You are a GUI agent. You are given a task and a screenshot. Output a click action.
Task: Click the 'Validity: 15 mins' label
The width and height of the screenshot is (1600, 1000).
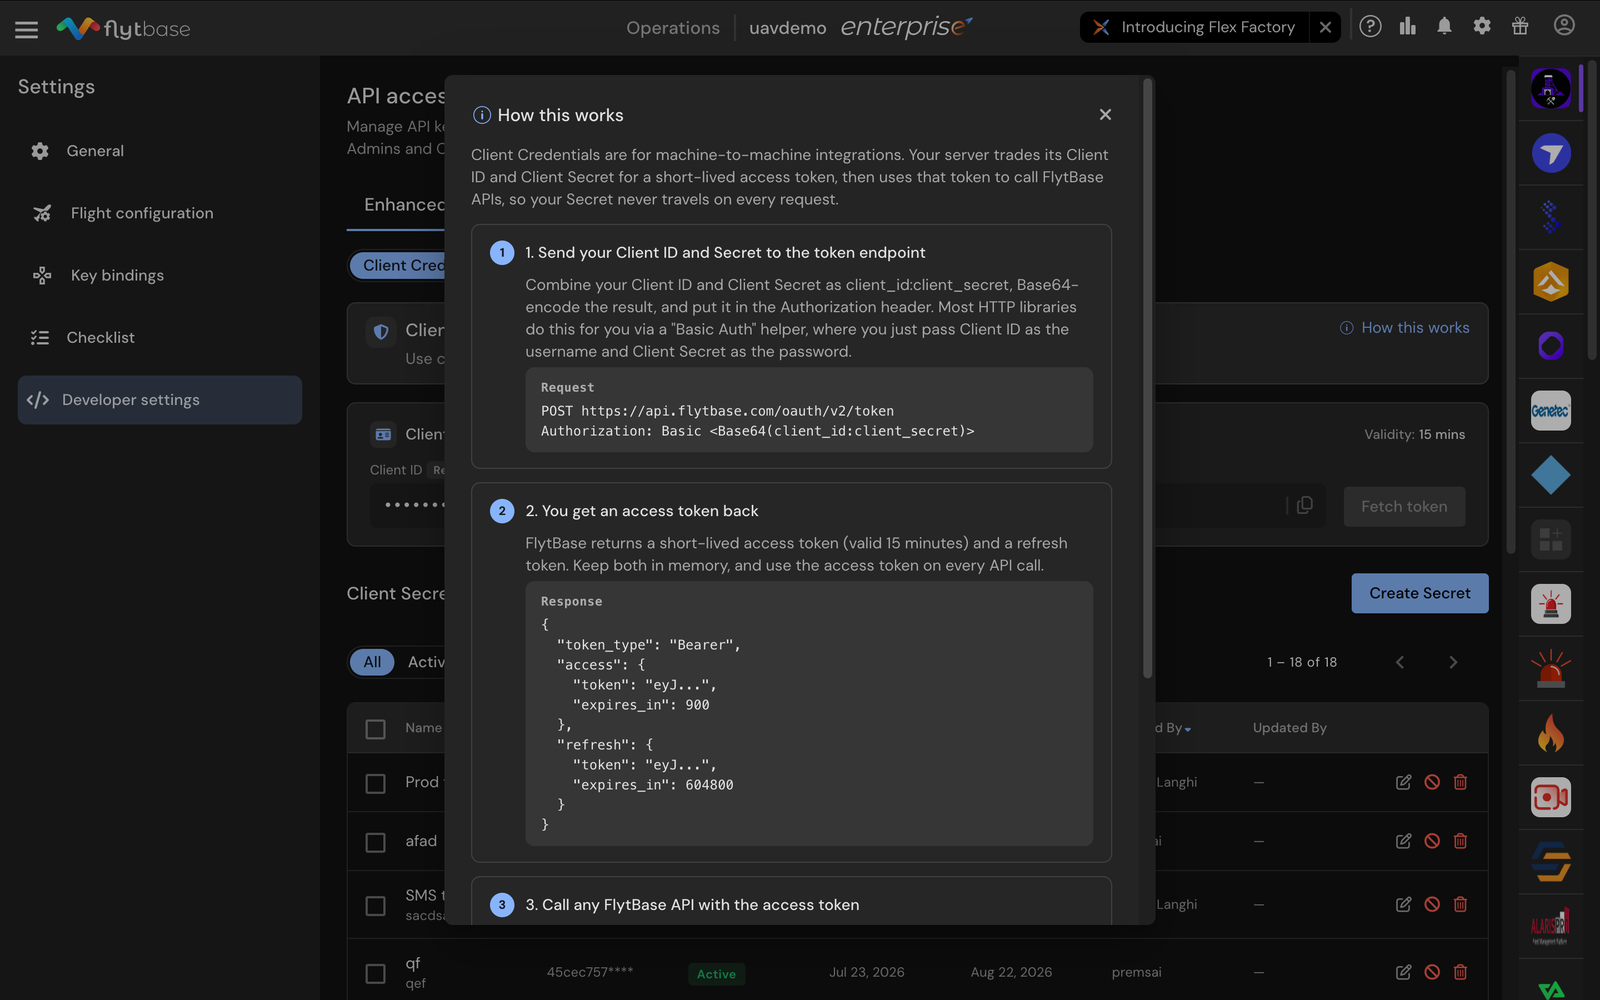[1415, 434]
